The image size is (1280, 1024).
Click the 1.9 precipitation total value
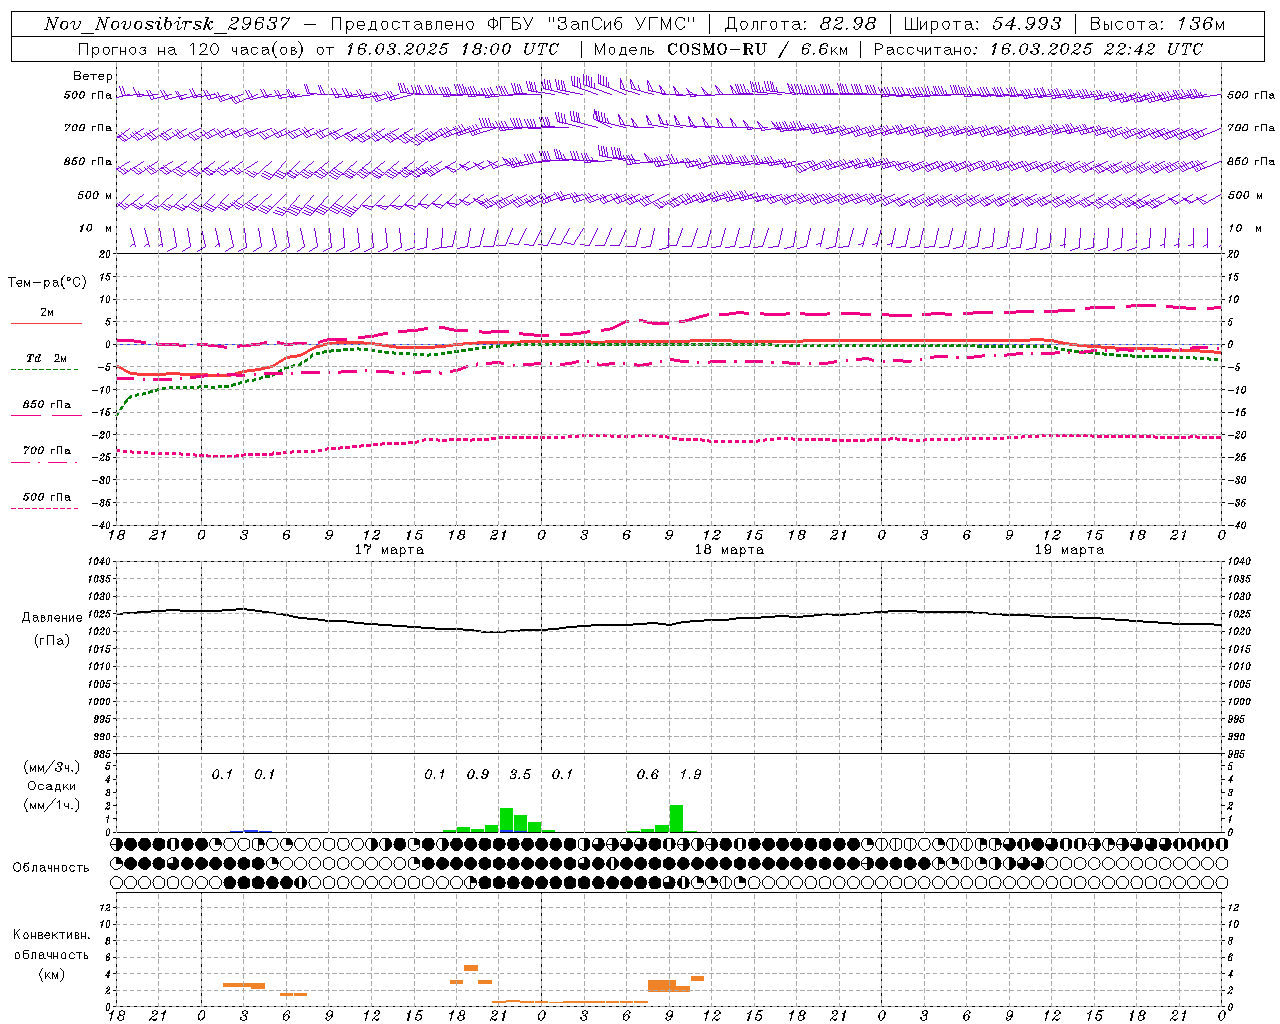pos(690,774)
